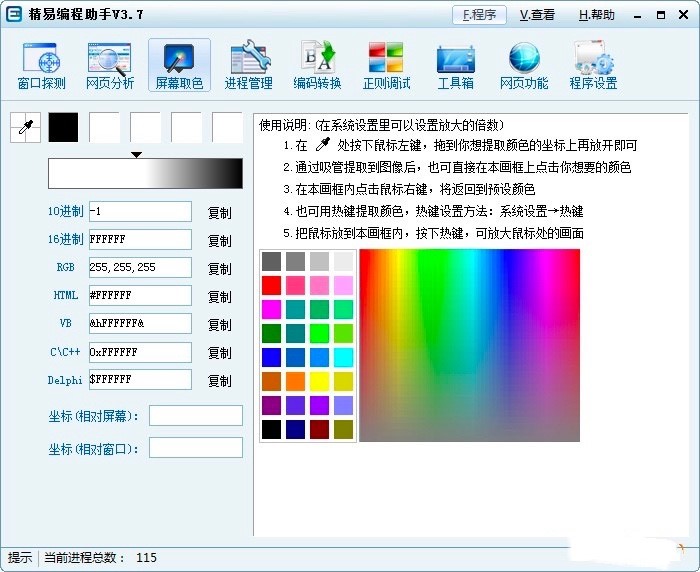This screenshot has width=700, height=572.
Task: Select the dark red palette swatch
Action: 319,430
